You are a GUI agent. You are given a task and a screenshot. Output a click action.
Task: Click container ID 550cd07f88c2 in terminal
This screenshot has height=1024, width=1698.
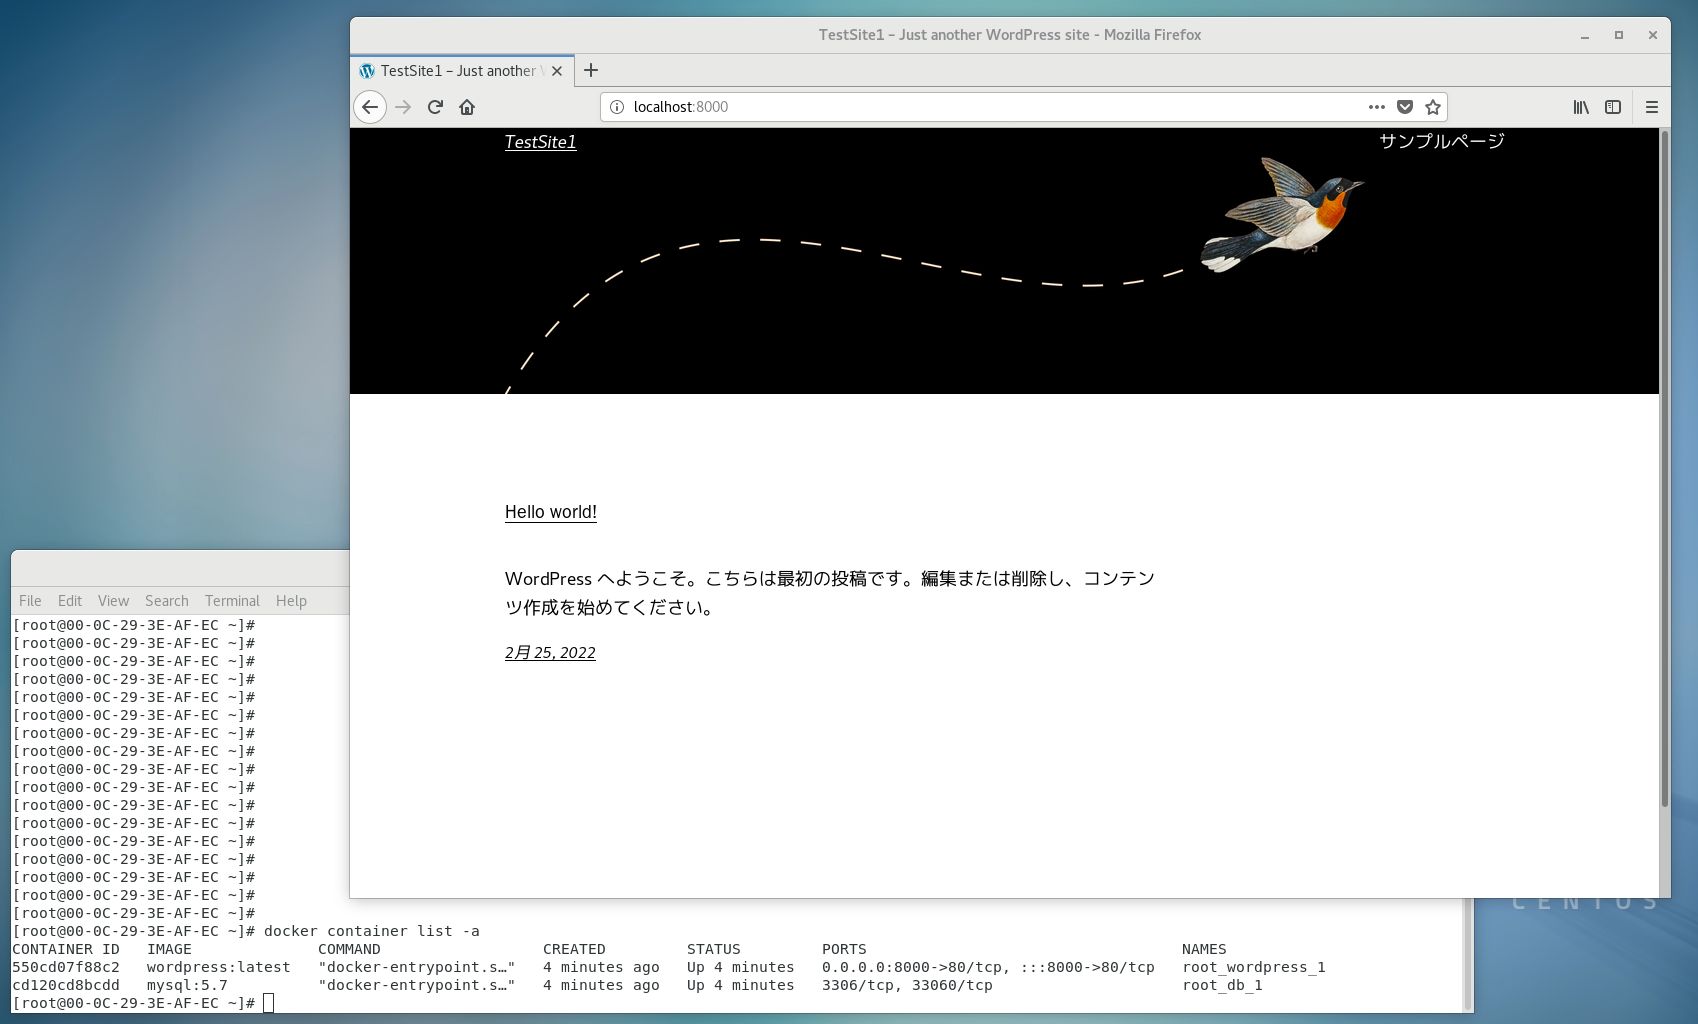[x=66, y=967]
